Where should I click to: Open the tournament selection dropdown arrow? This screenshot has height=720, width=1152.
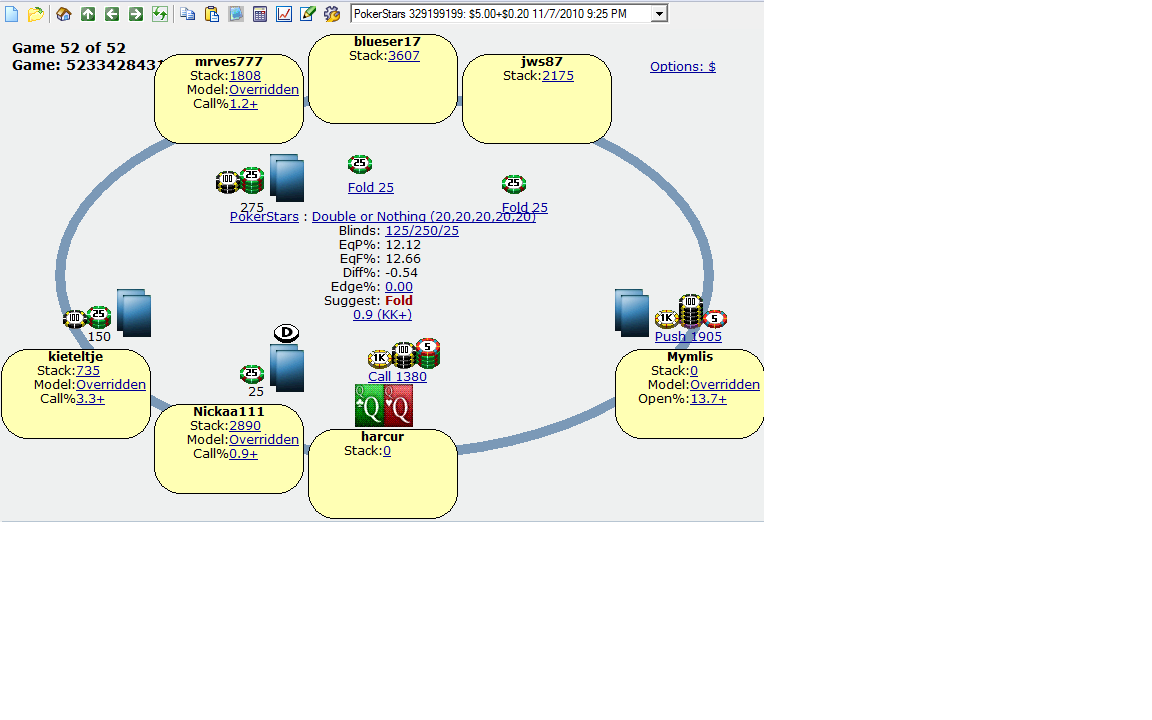(x=659, y=14)
